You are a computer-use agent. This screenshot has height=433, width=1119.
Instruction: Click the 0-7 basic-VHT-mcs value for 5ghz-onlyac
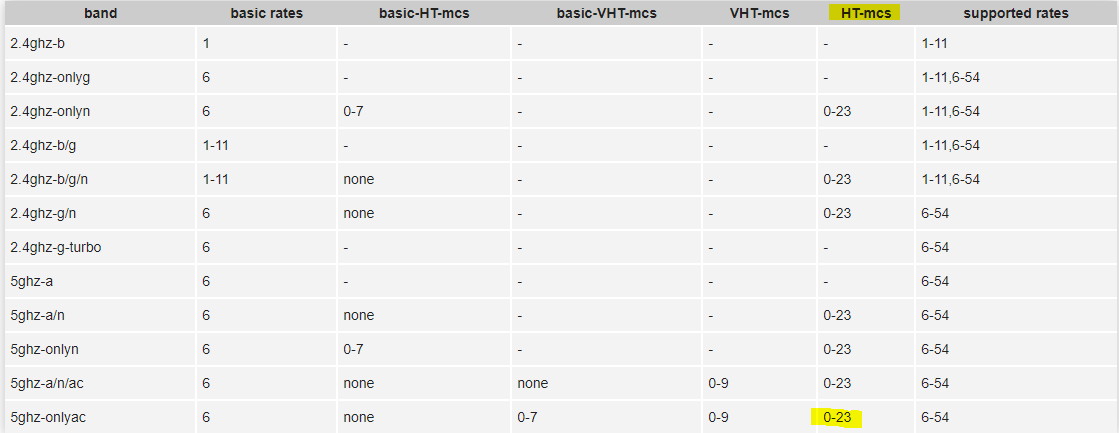click(528, 417)
